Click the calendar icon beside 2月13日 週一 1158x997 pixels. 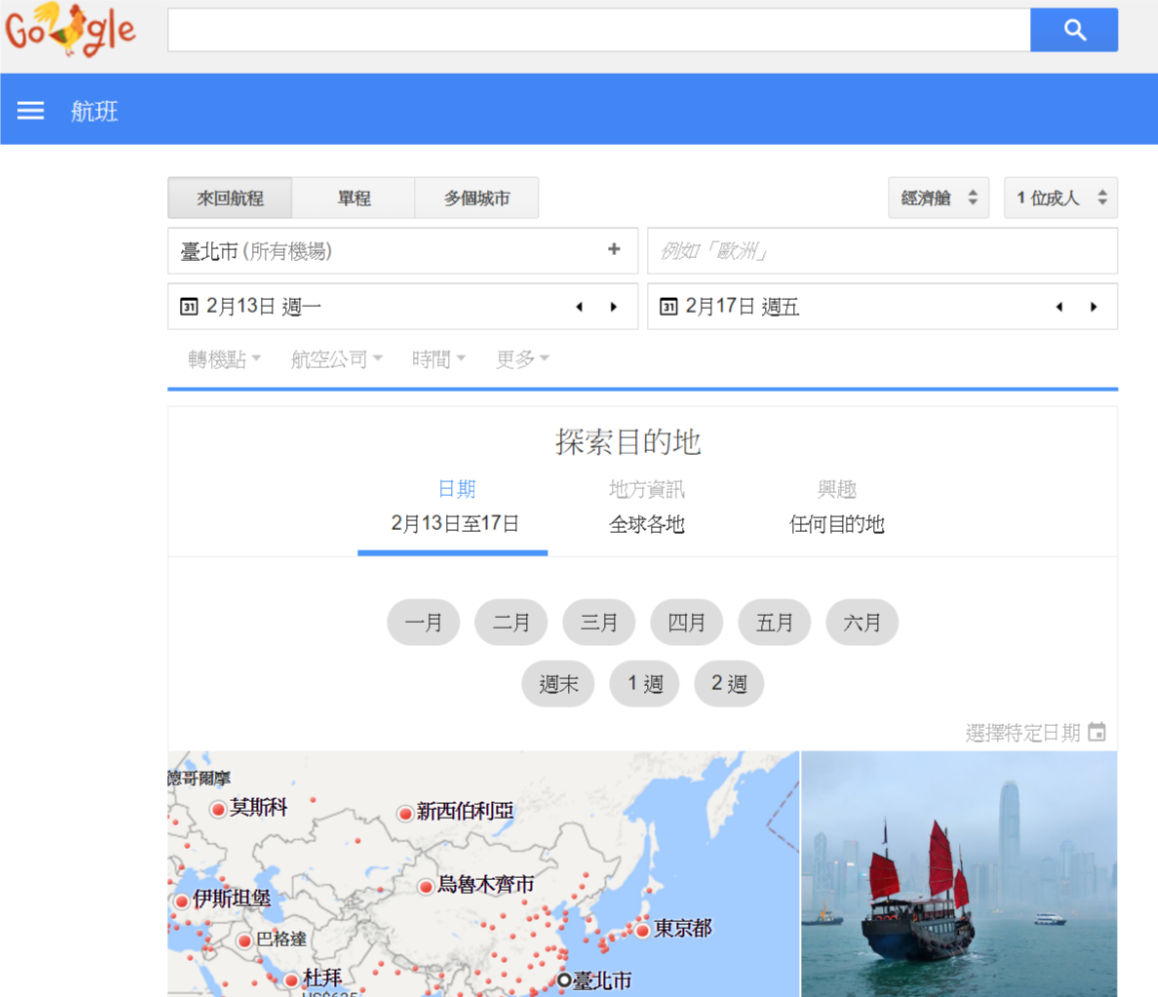pos(189,307)
